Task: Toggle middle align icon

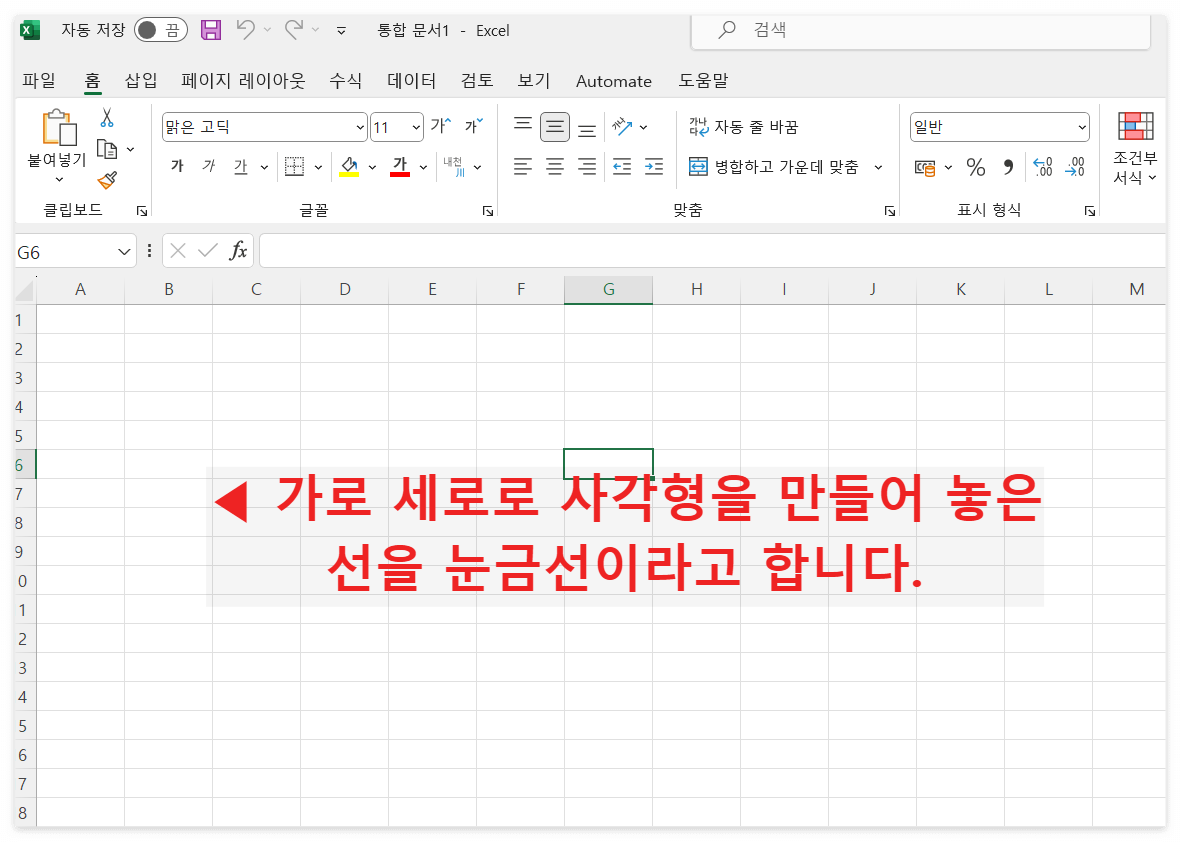Action: pyautogui.click(x=554, y=127)
